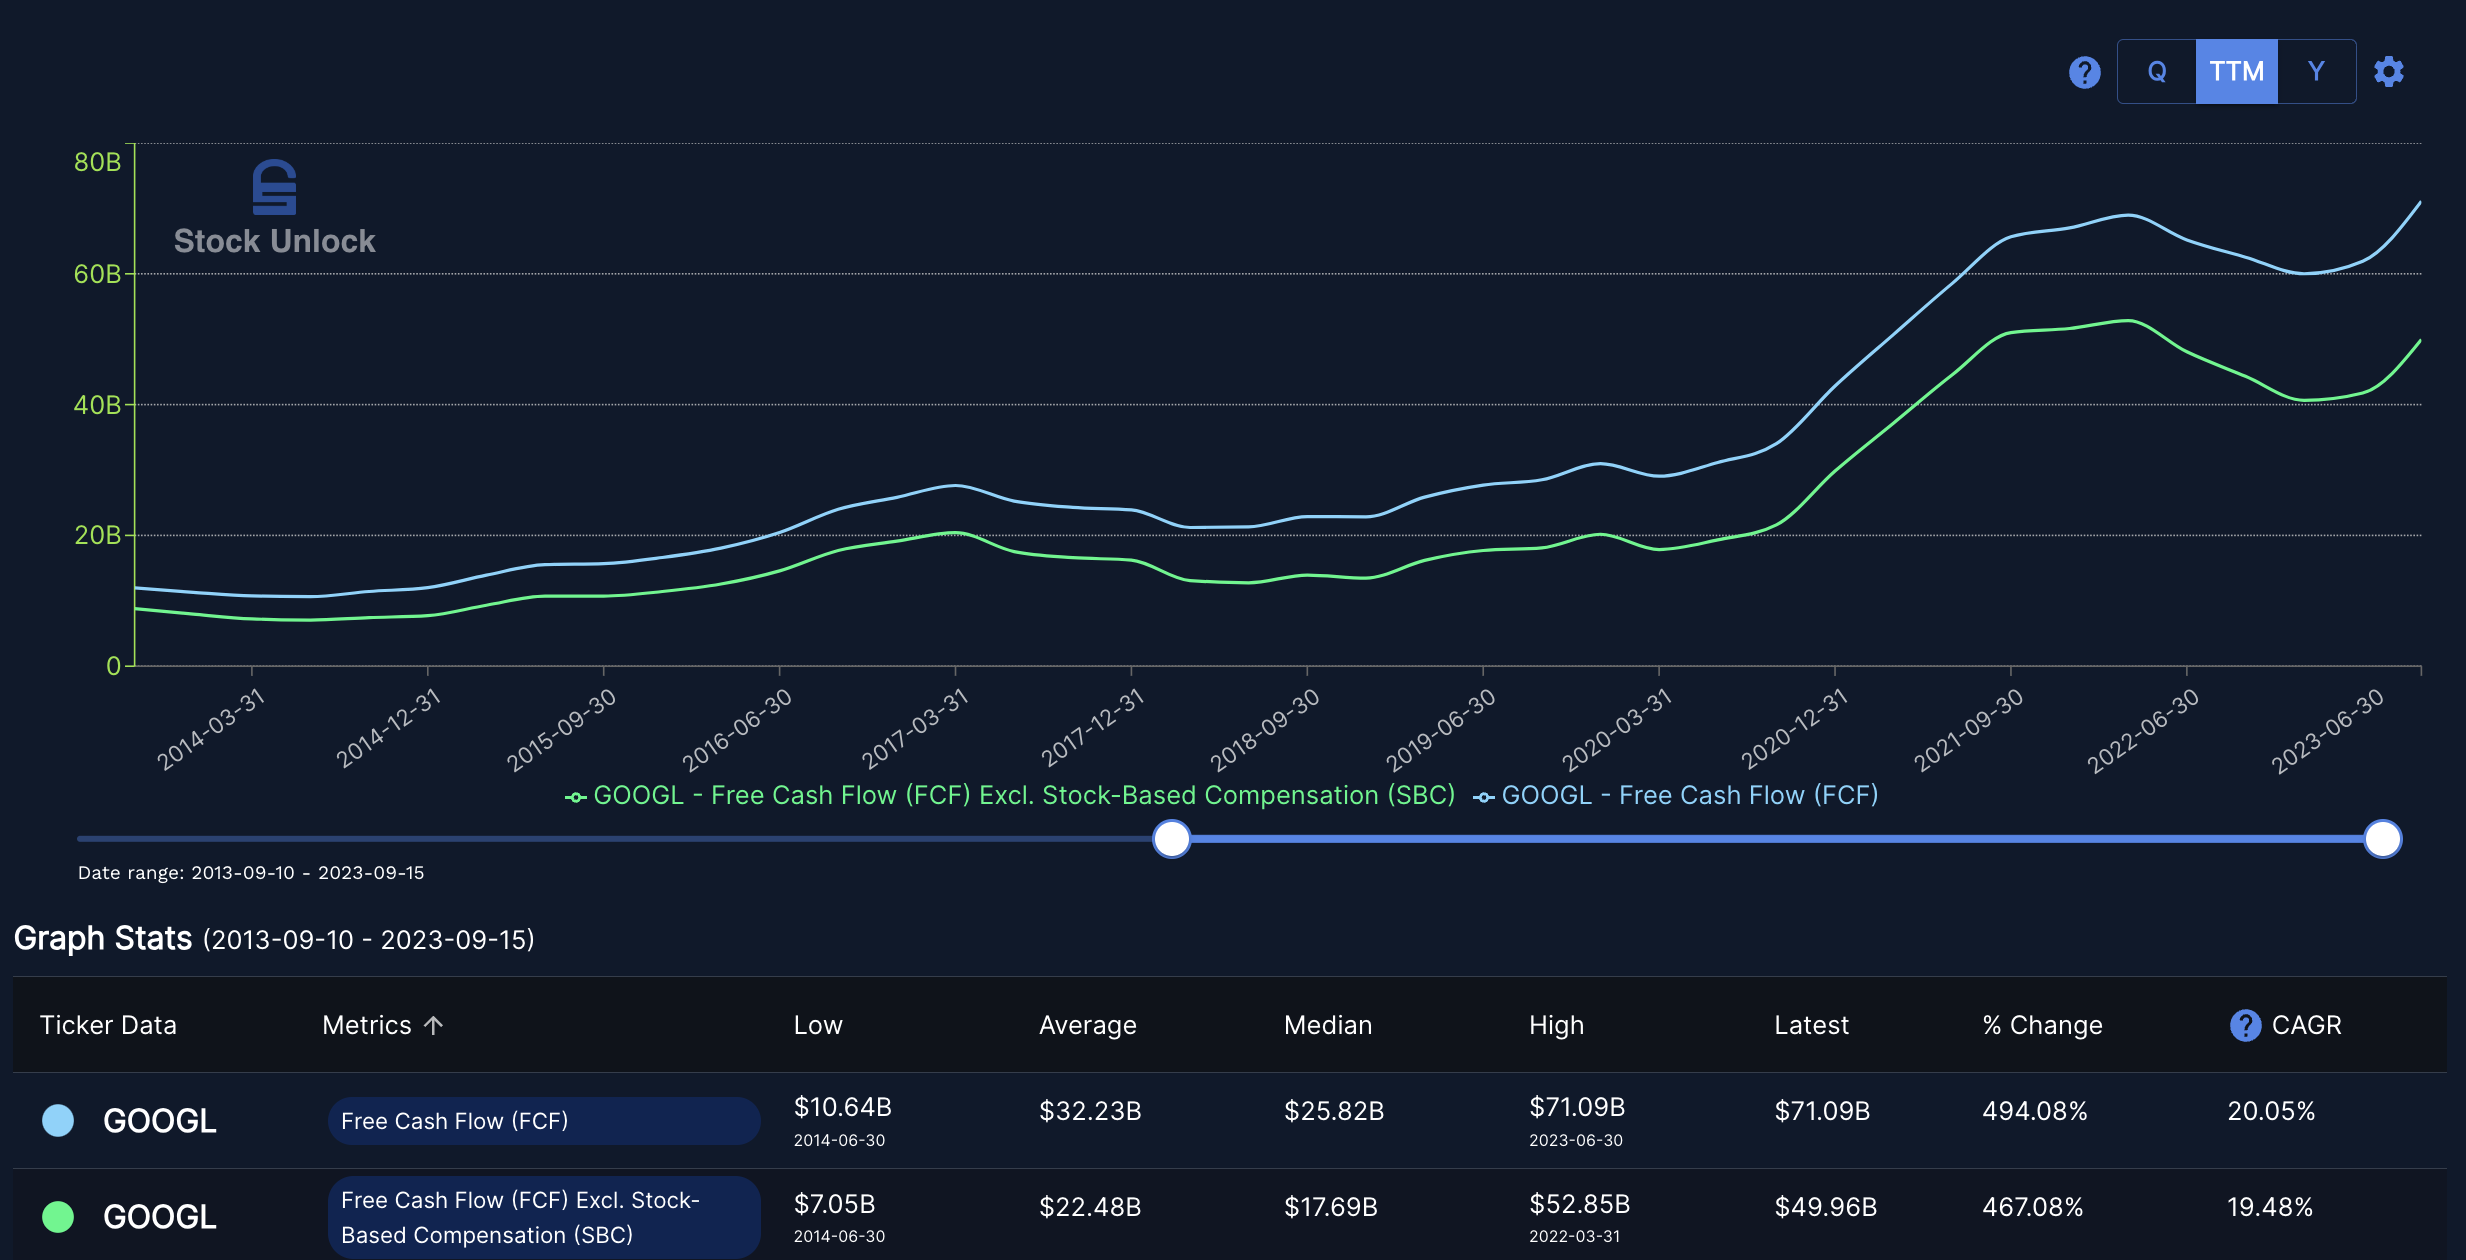The width and height of the screenshot is (2466, 1260).
Task: Click the $7.05B low value
Action: coord(834,1204)
